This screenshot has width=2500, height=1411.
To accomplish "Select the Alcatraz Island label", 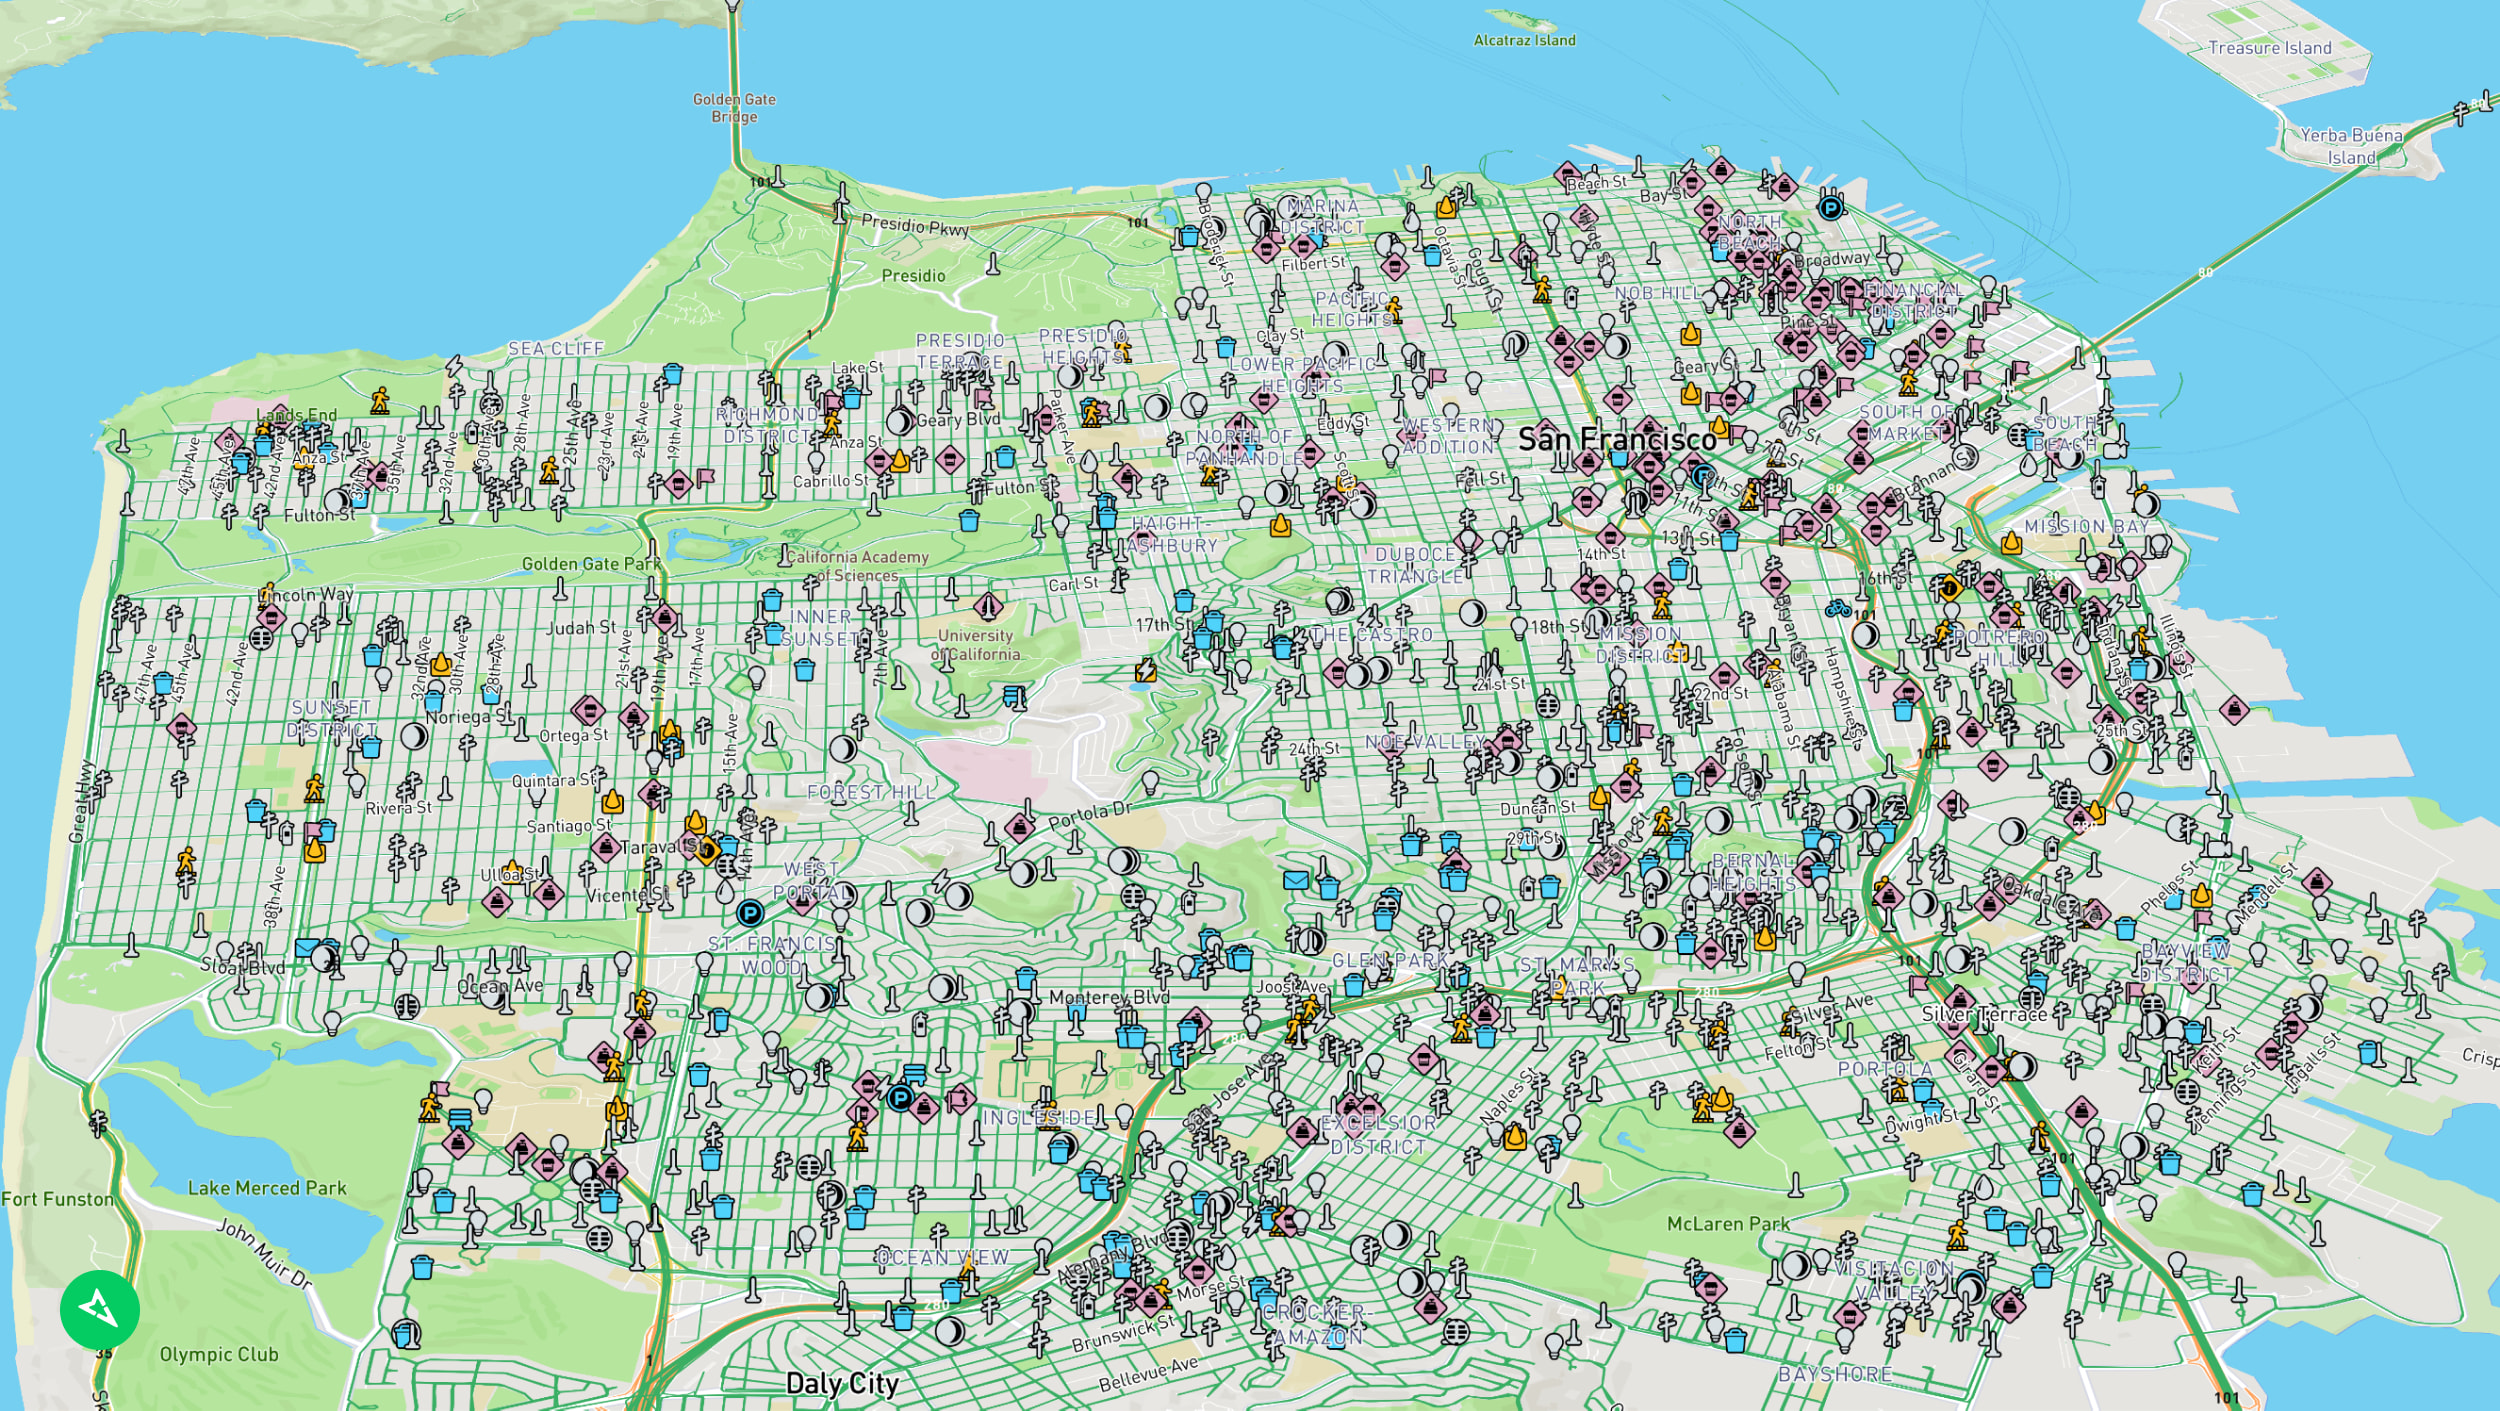I will [1524, 40].
